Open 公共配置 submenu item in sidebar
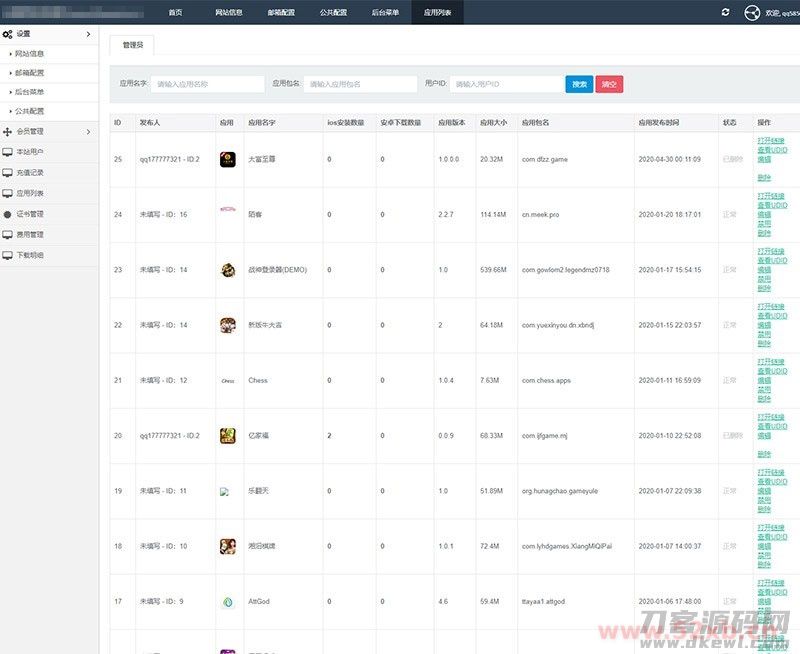This screenshot has height=654, width=800. [x=30, y=110]
